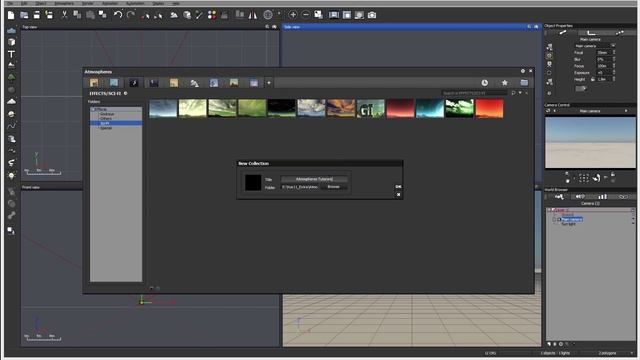Viewport: 640px width, 360px height.
Task: Click the Folder path field in New Collection
Action: (300, 187)
